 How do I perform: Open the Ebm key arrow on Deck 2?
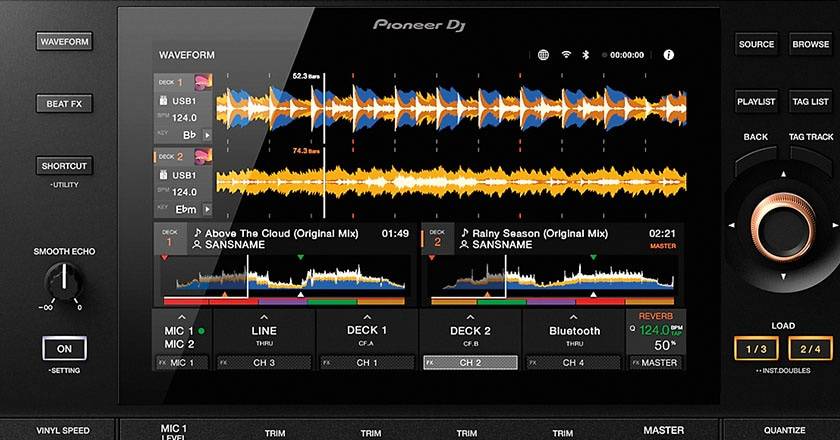(x=207, y=210)
